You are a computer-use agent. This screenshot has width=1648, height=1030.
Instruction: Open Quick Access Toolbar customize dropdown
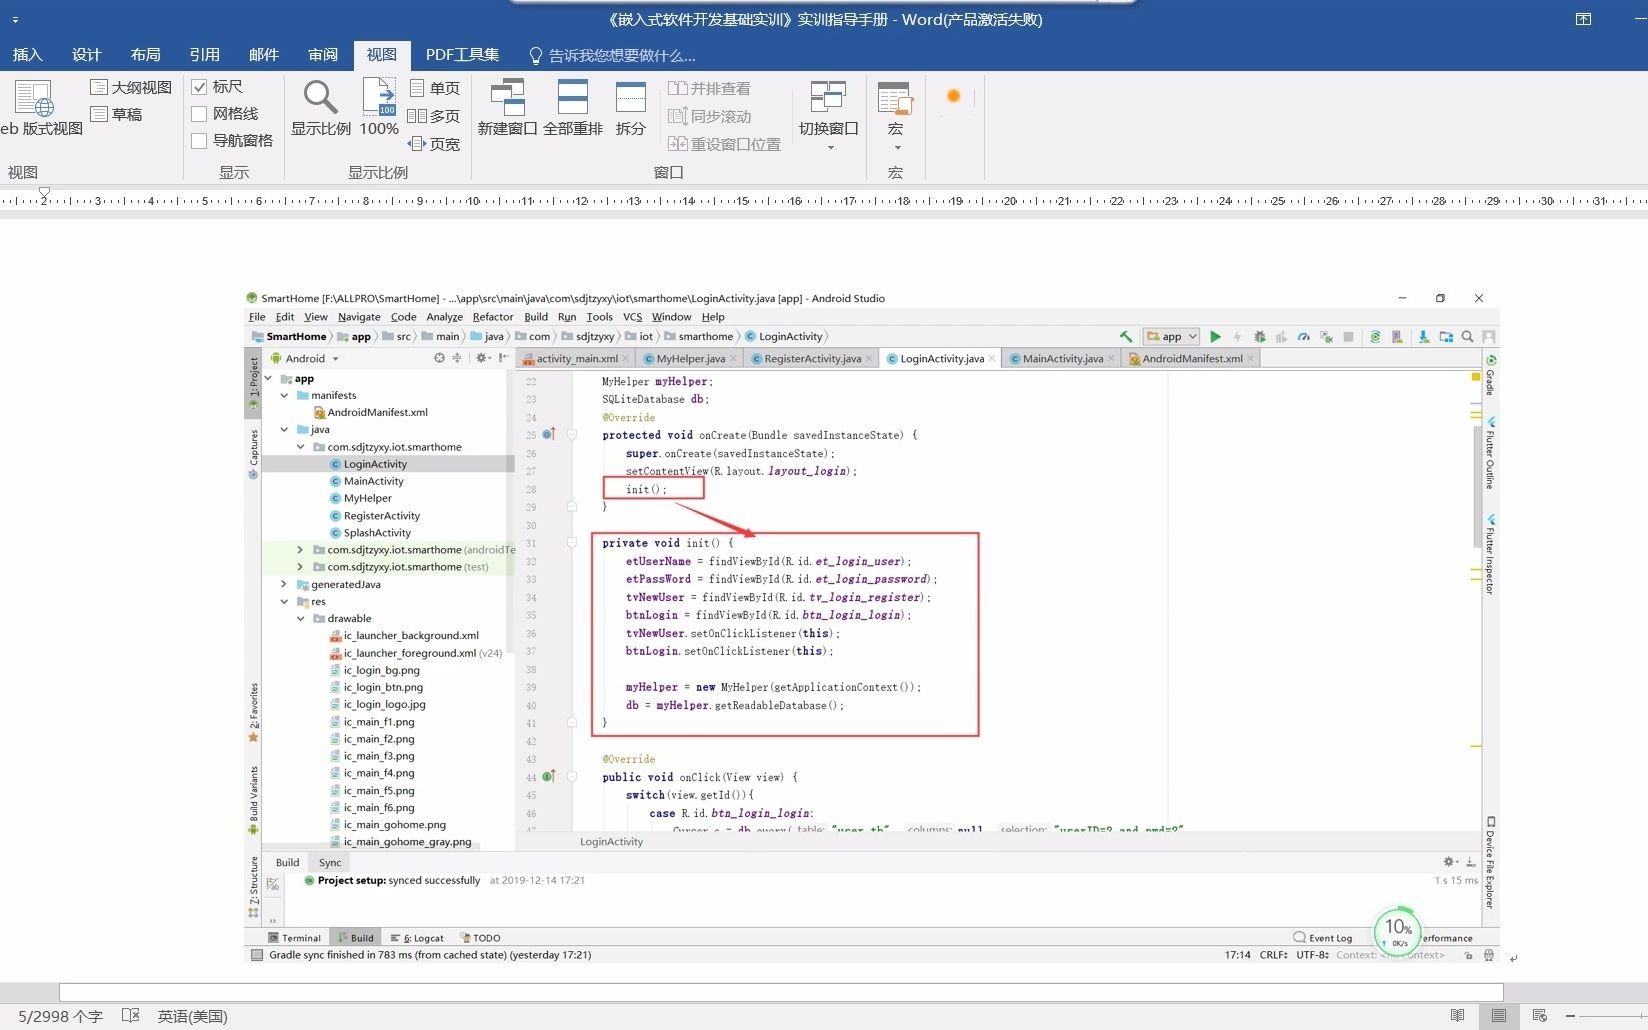point(15,19)
